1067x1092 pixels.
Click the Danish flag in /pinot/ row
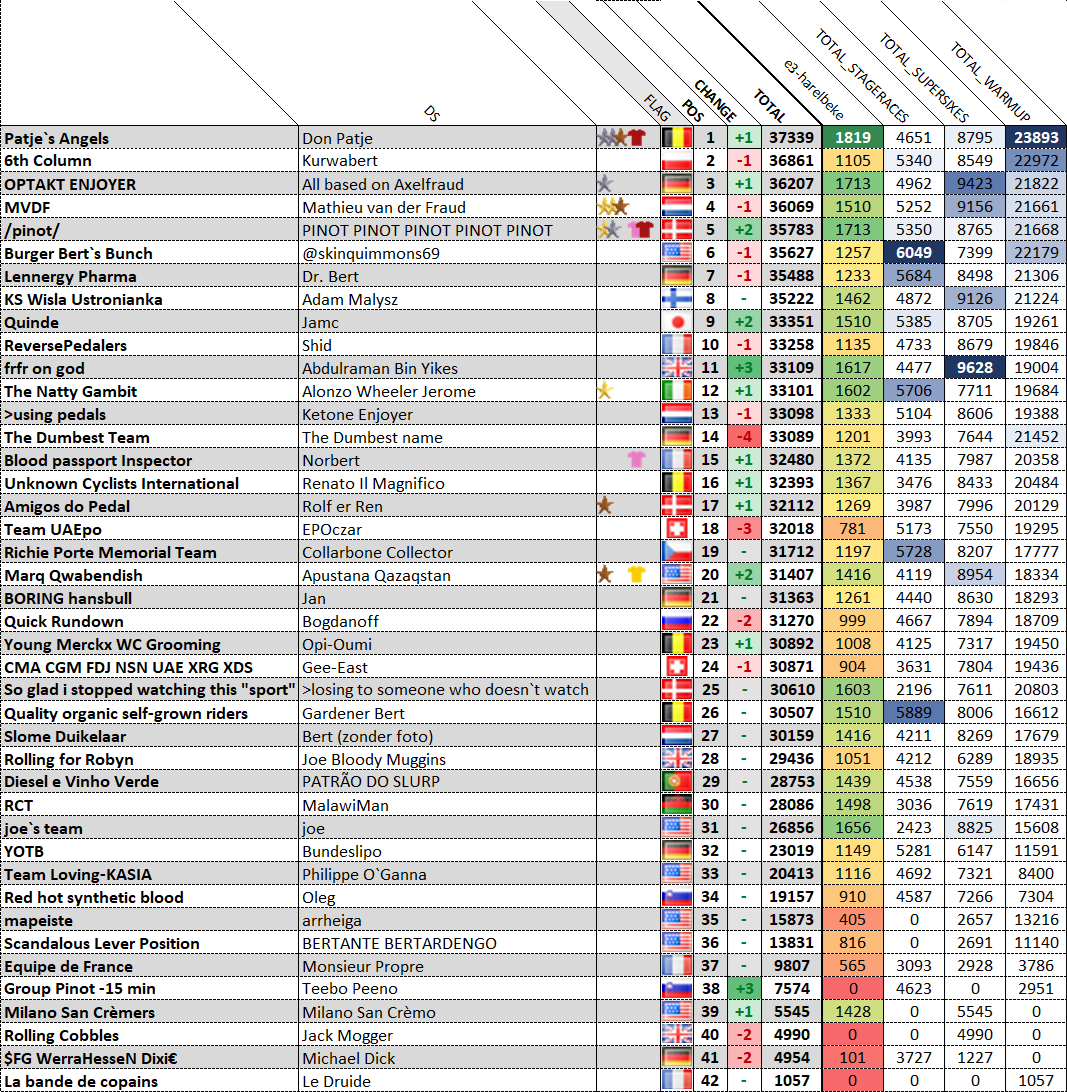(x=676, y=230)
